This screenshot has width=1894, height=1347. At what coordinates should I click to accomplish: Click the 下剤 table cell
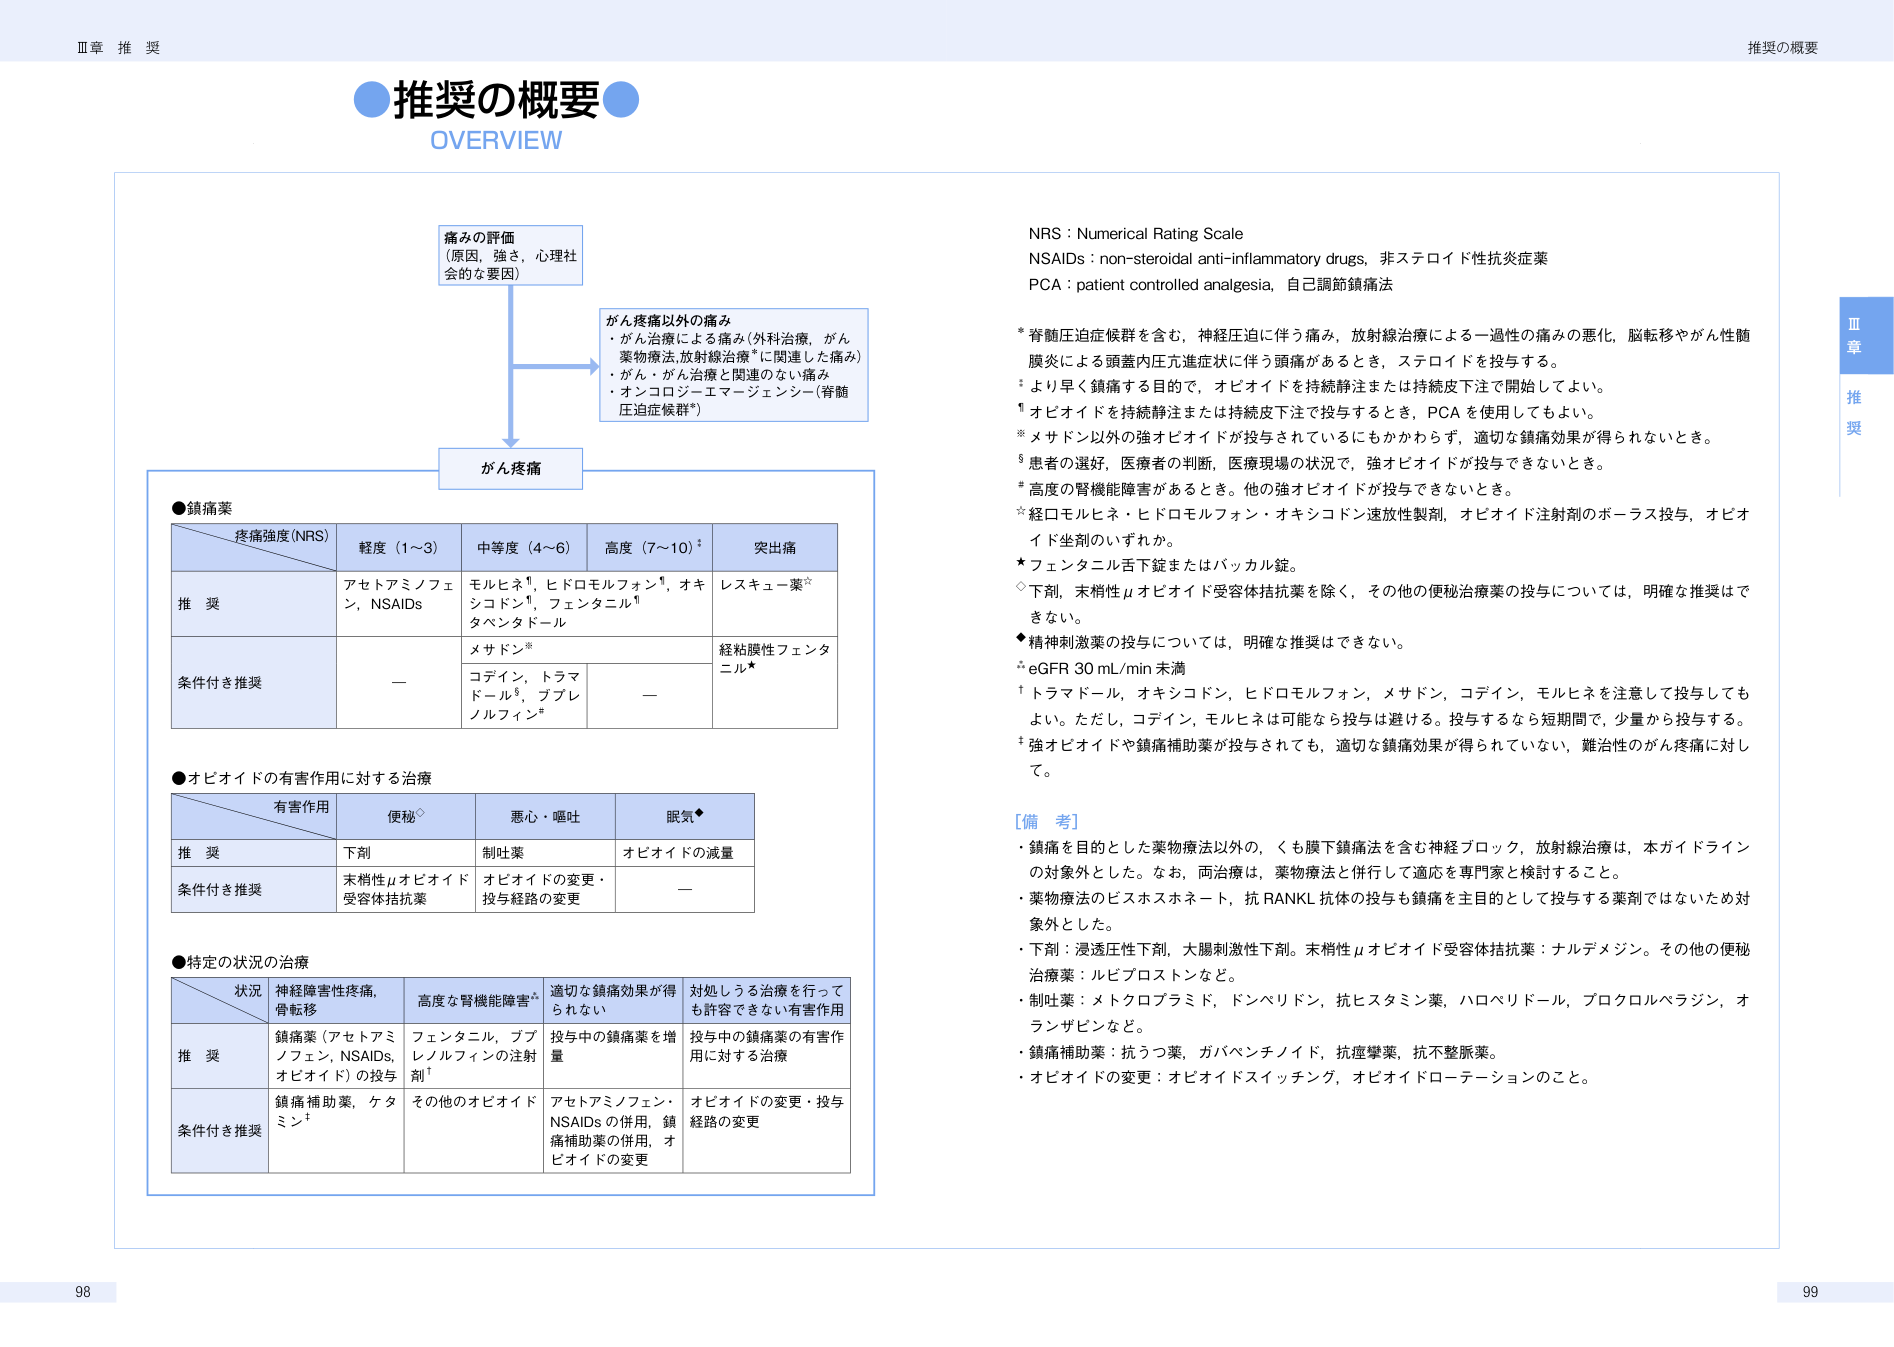coord(406,853)
